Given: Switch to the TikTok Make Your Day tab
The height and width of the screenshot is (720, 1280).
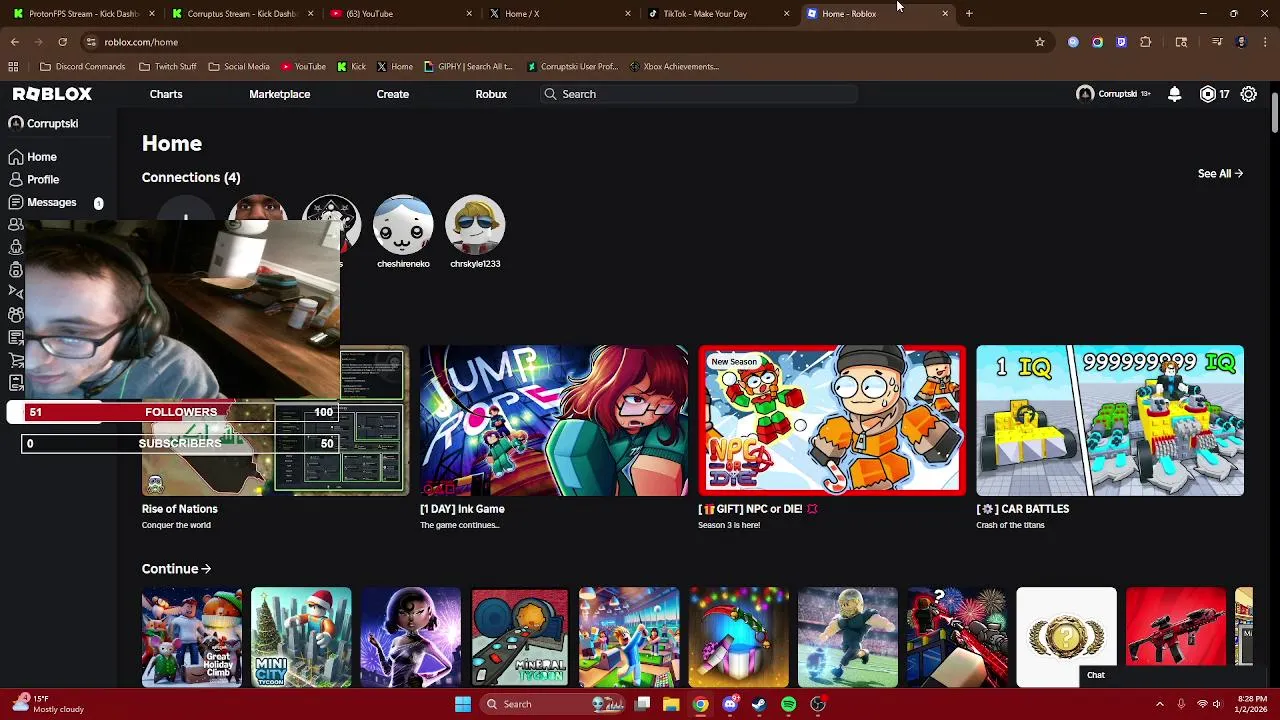Looking at the screenshot, I should (x=719, y=14).
